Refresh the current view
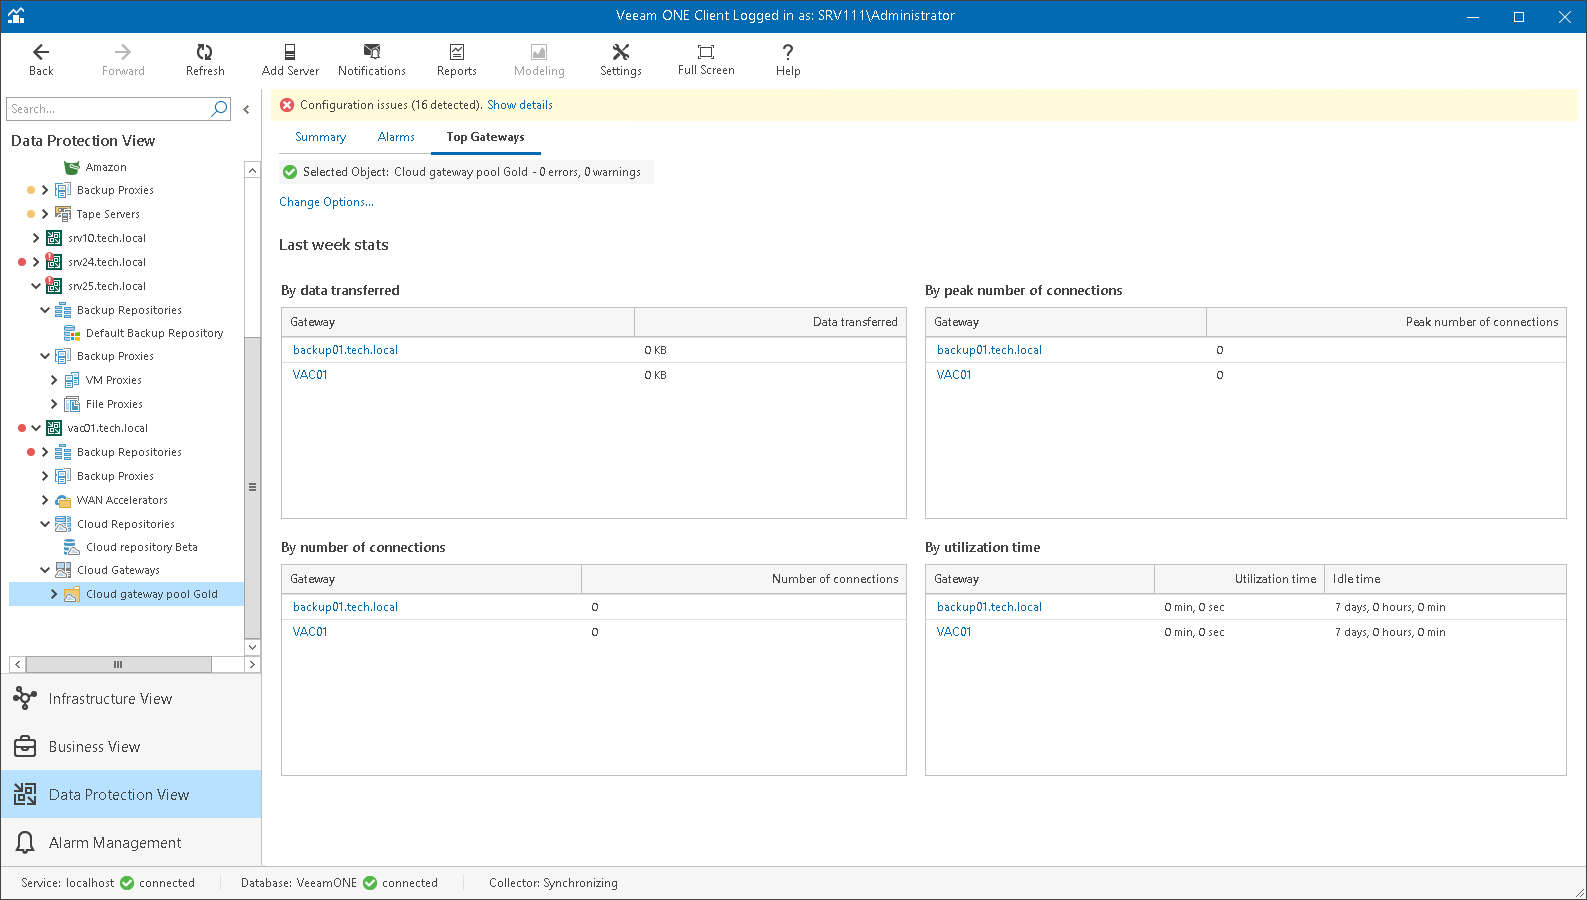This screenshot has width=1587, height=900. (205, 60)
